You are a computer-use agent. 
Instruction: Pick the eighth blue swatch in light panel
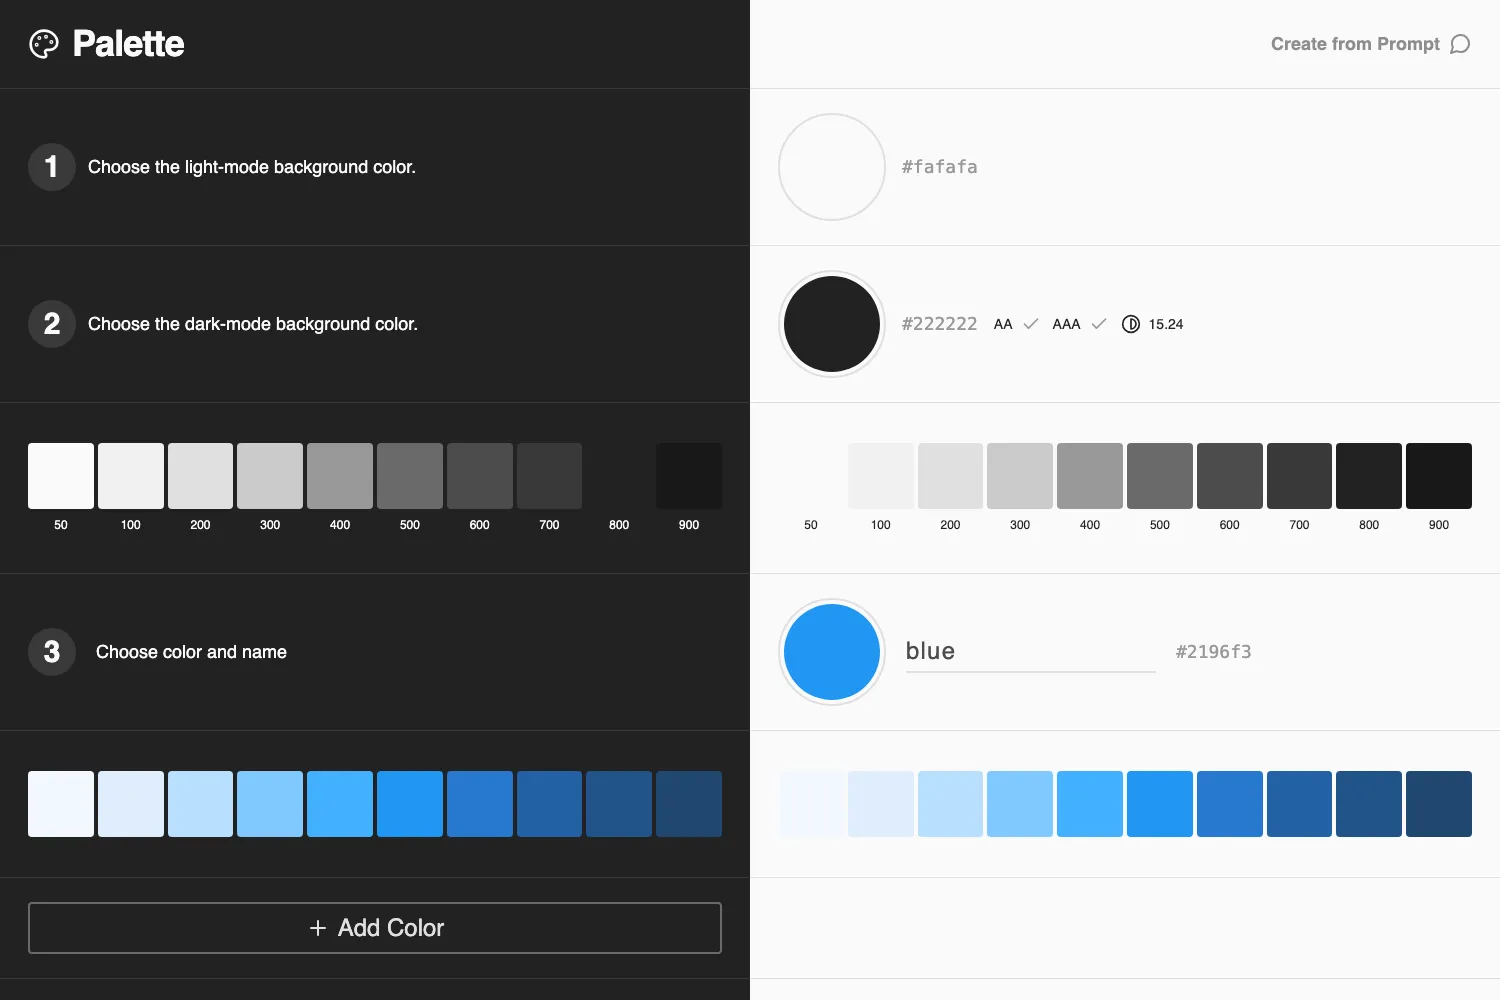click(1299, 804)
